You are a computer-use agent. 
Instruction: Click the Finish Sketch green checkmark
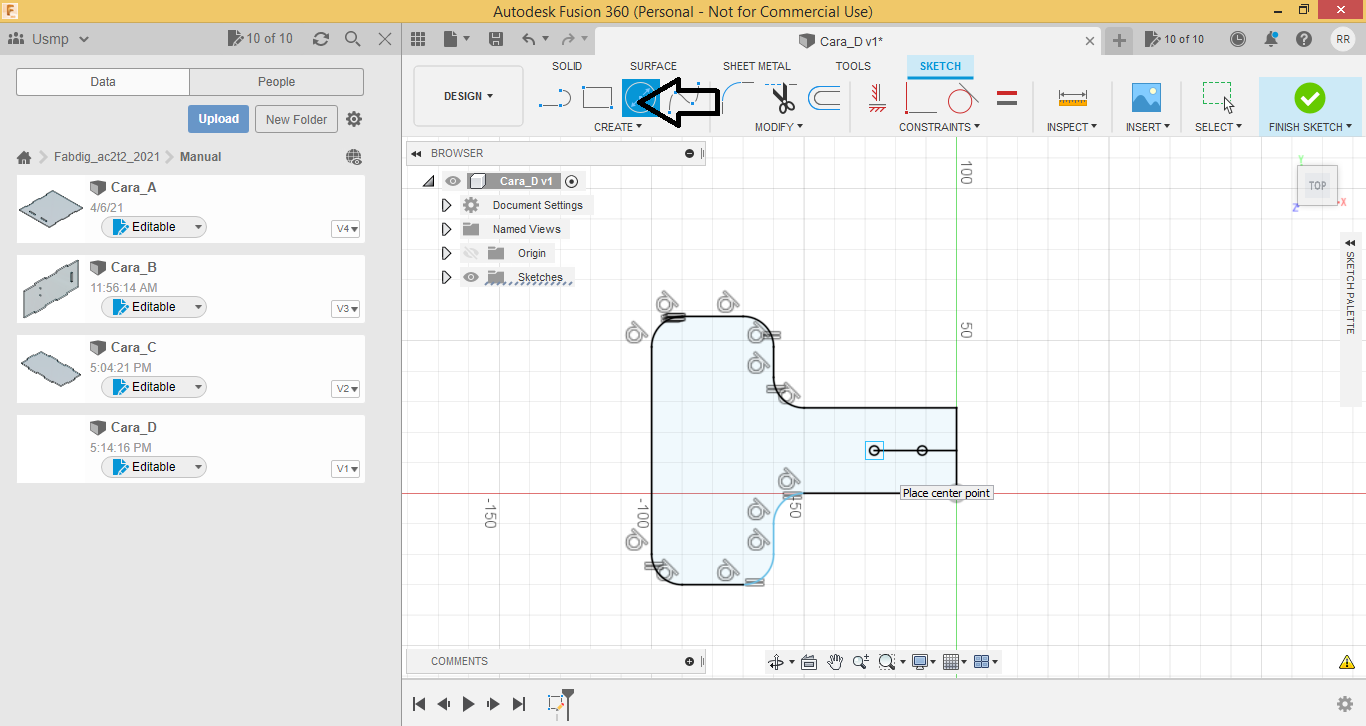(1309, 98)
